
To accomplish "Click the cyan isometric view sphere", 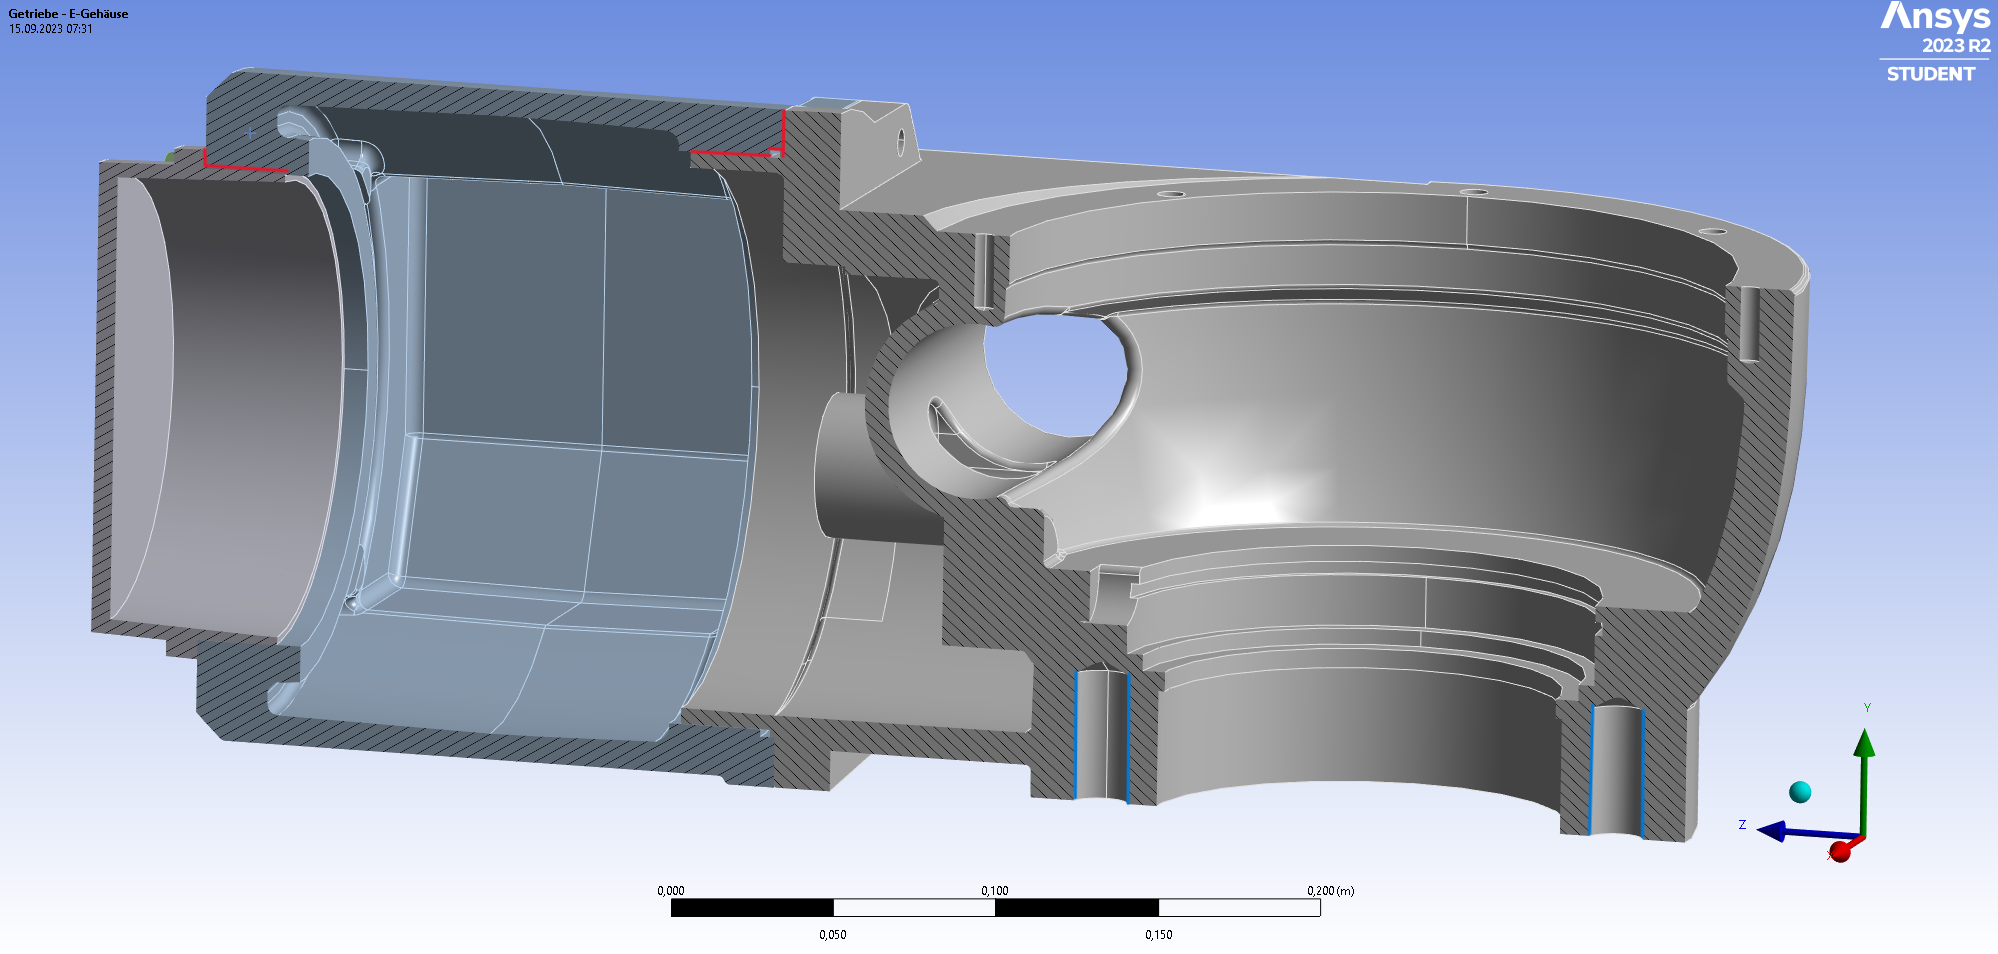I will click(1800, 792).
